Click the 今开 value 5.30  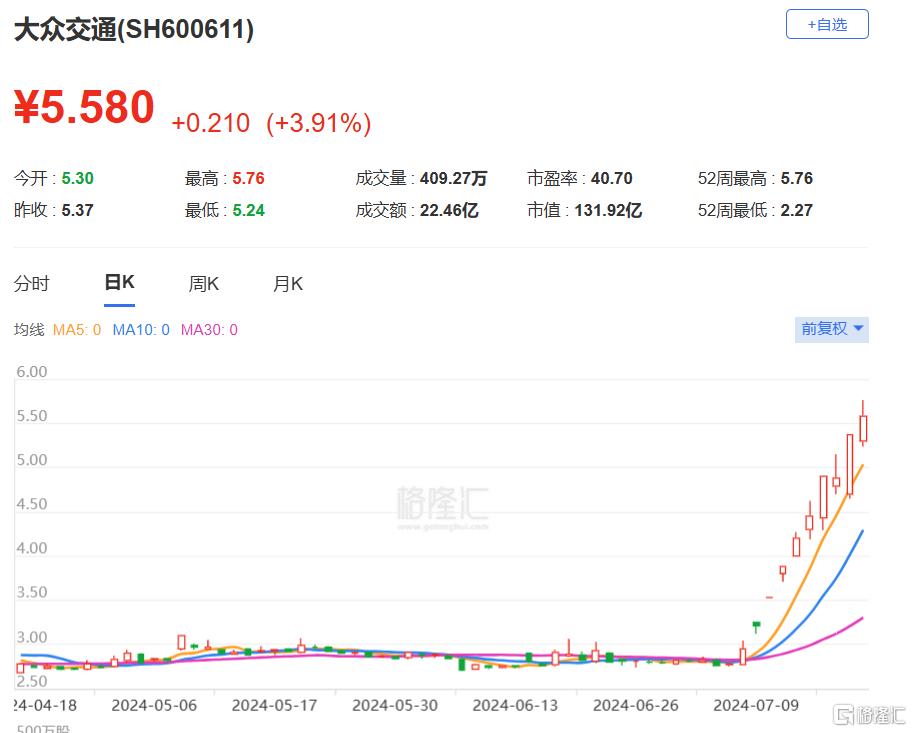[77, 178]
